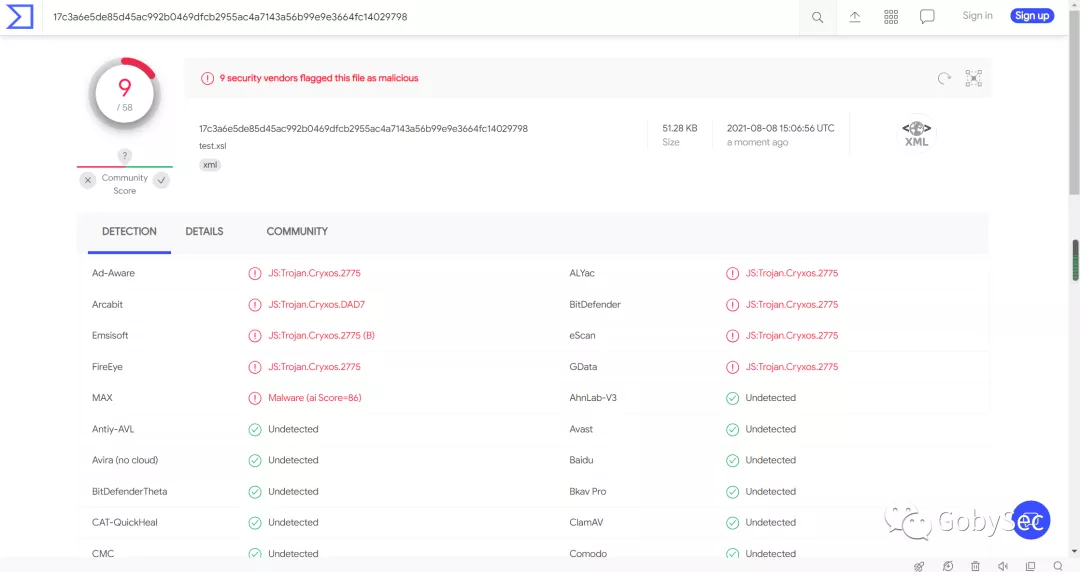Click the similar files graph icon

973,78
